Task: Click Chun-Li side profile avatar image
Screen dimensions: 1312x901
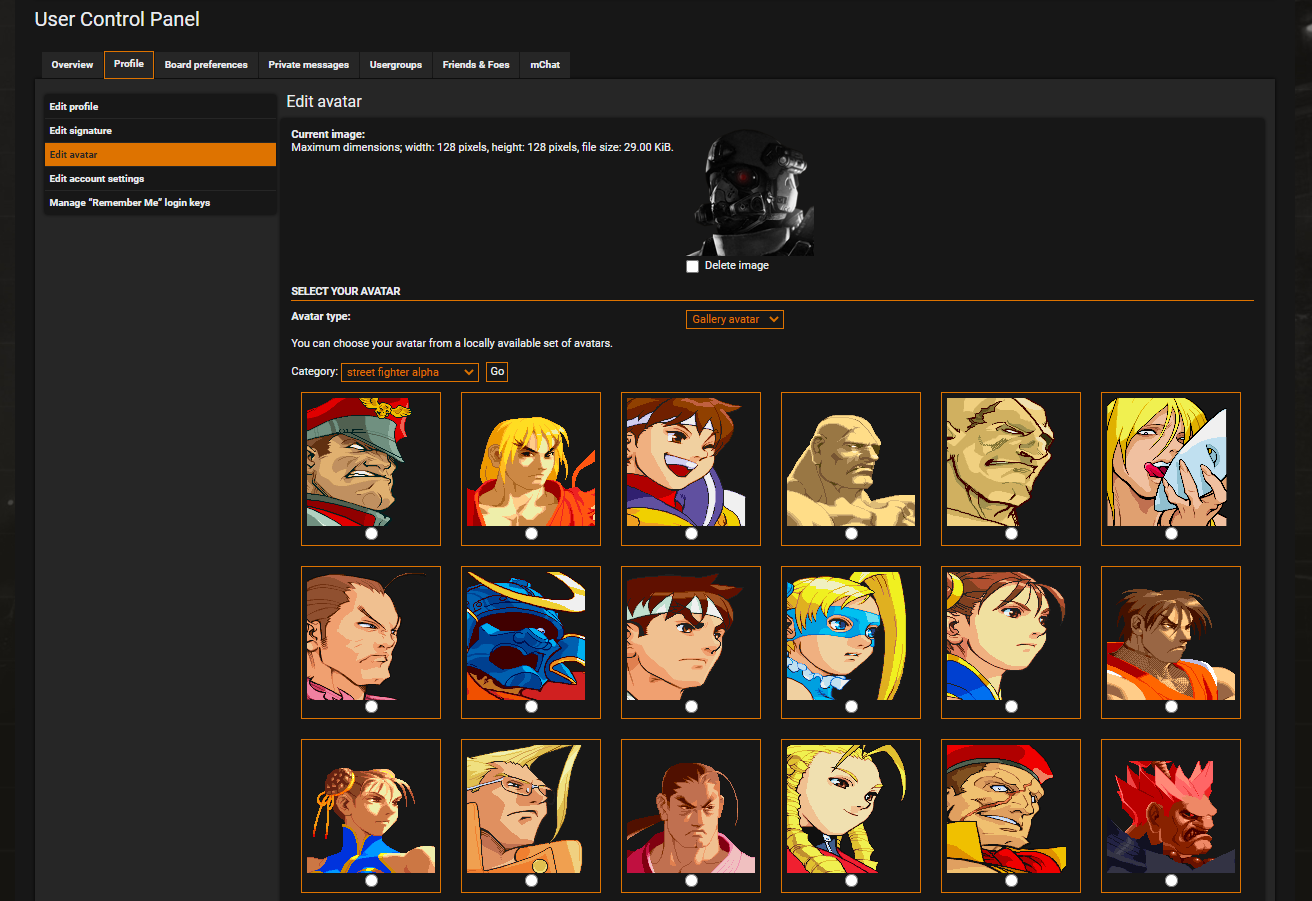Action: click(x=1011, y=636)
